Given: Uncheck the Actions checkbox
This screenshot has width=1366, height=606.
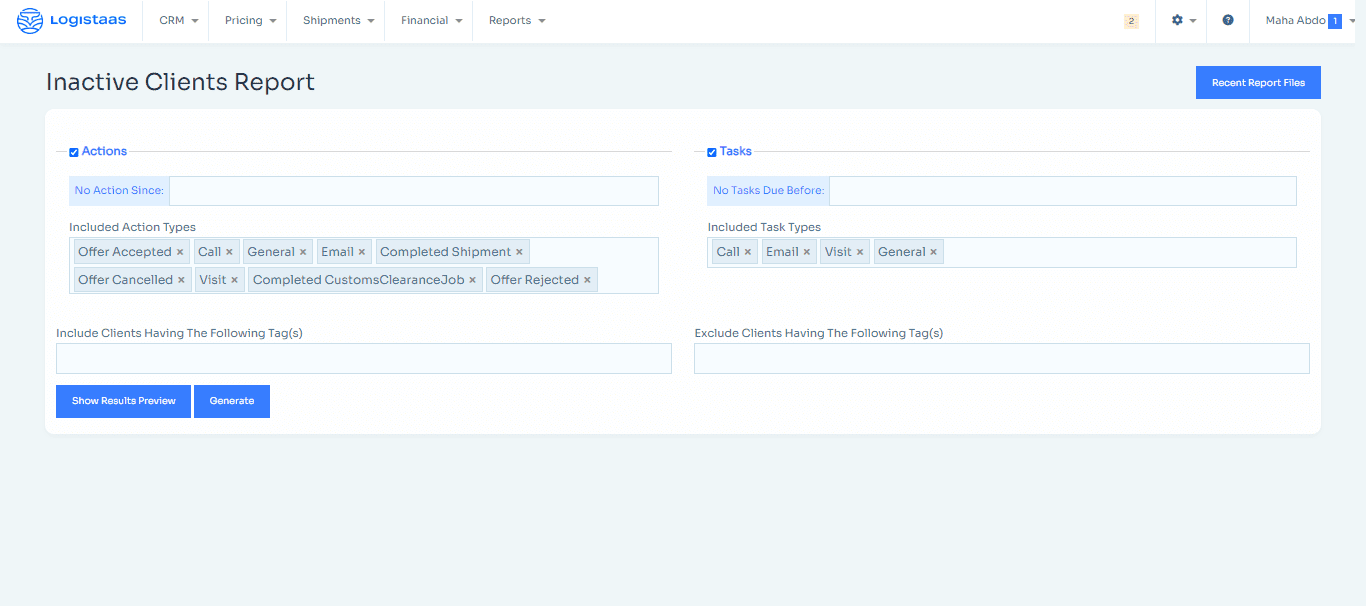Looking at the screenshot, I should pyautogui.click(x=74, y=153).
